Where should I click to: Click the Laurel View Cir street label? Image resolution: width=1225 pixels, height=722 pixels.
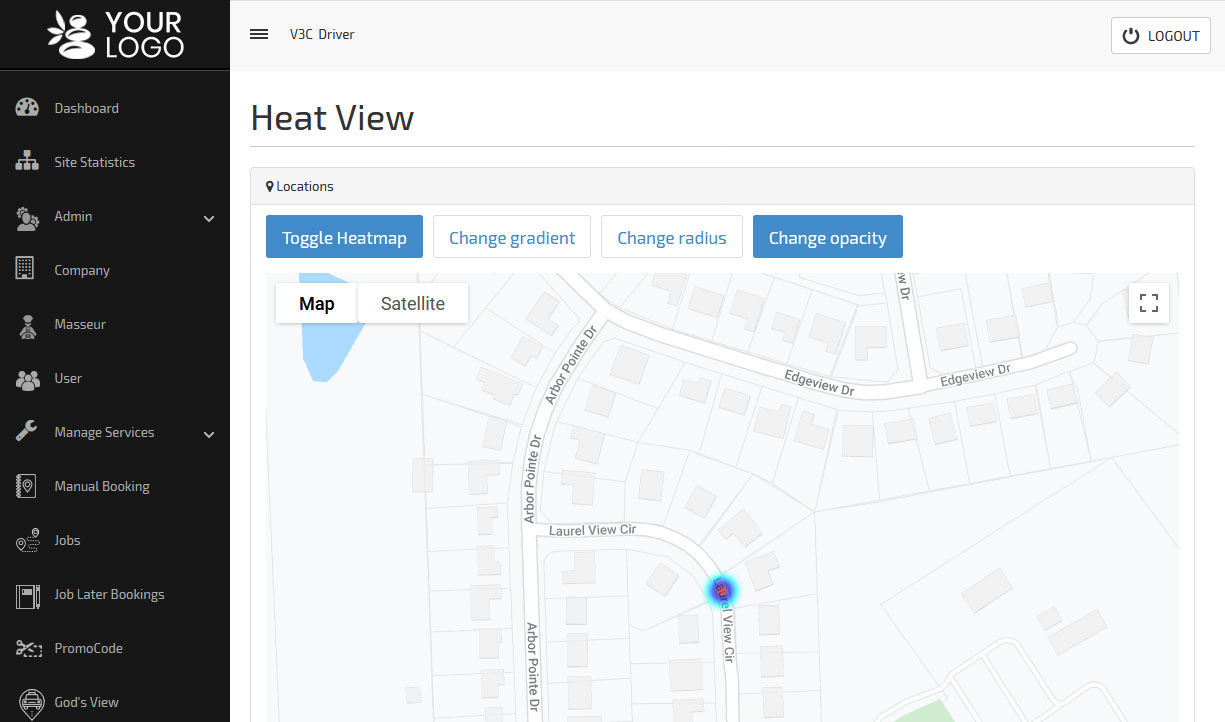[x=593, y=530]
